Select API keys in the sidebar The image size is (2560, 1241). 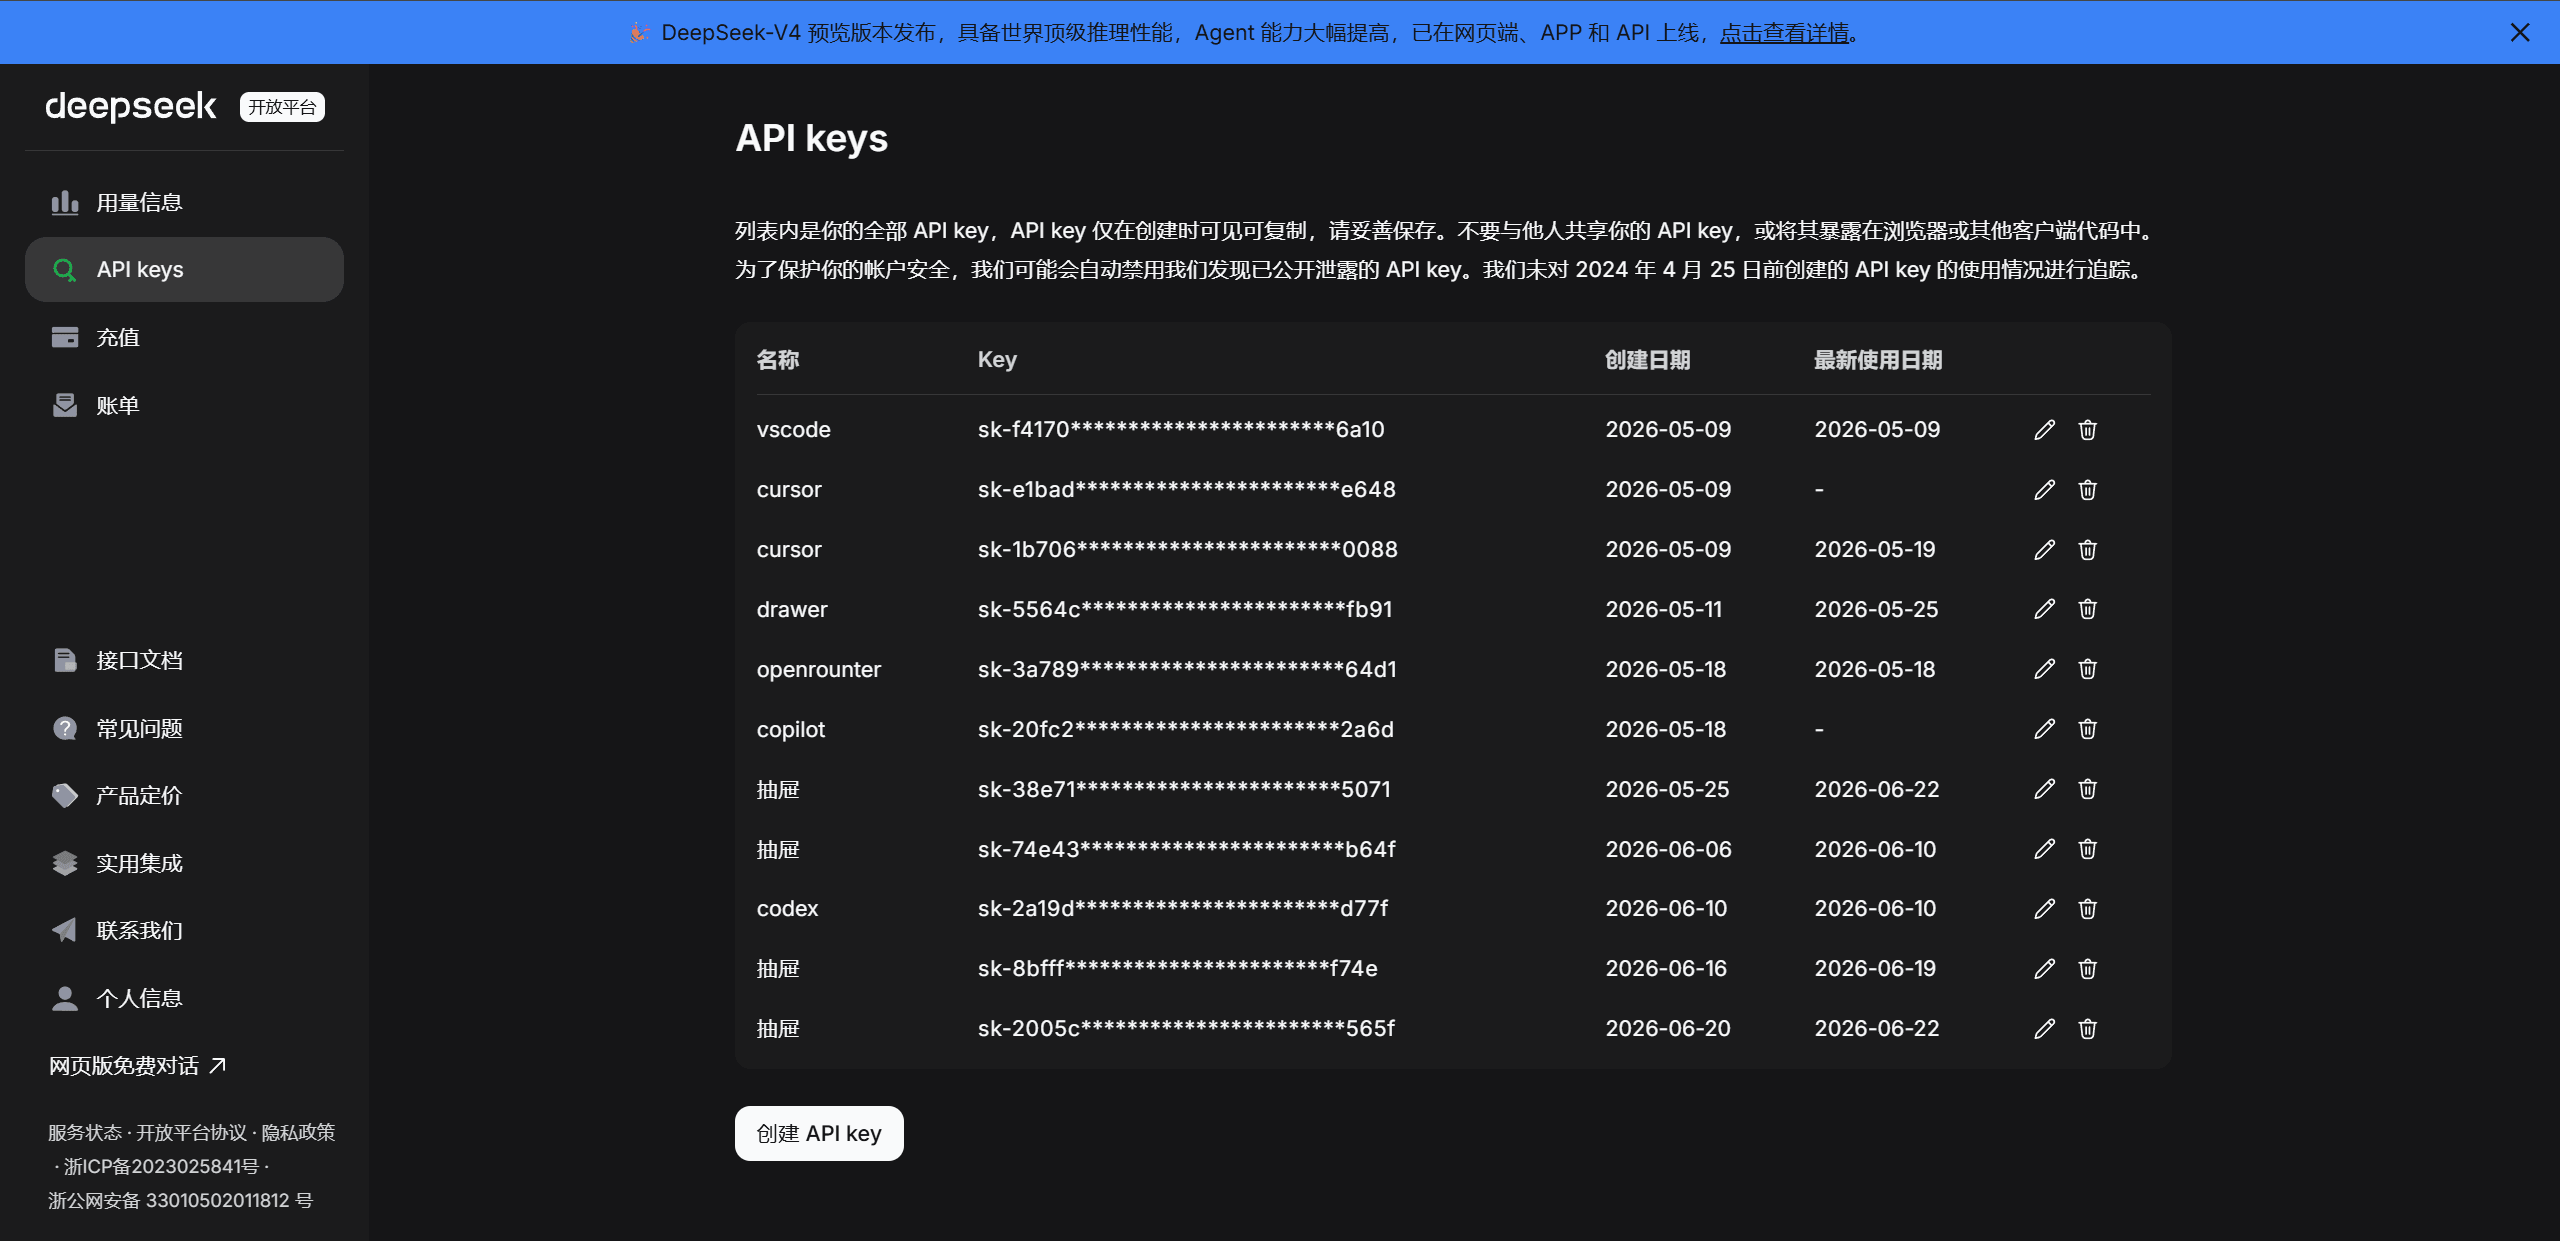click(x=184, y=270)
